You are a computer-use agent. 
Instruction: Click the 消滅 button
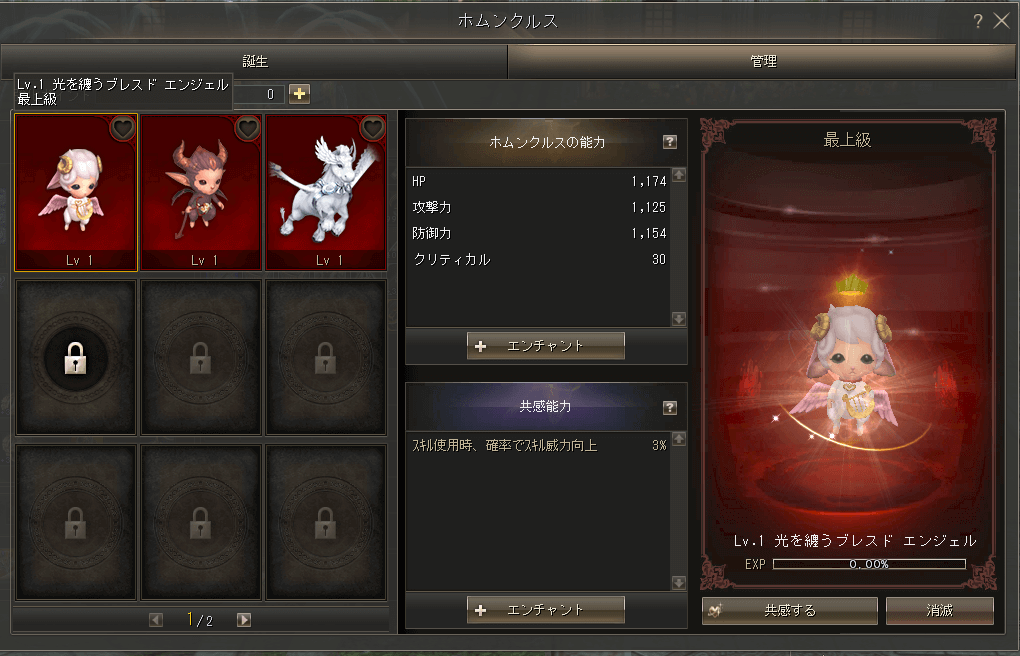[x=939, y=610]
